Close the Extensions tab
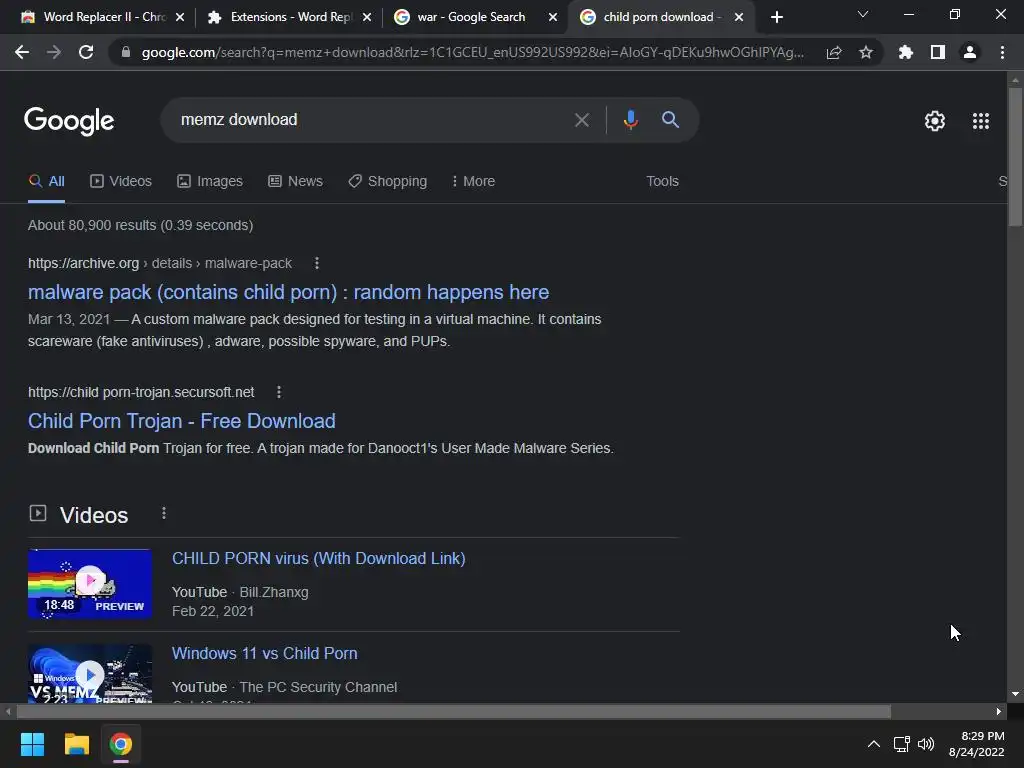 (x=367, y=17)
